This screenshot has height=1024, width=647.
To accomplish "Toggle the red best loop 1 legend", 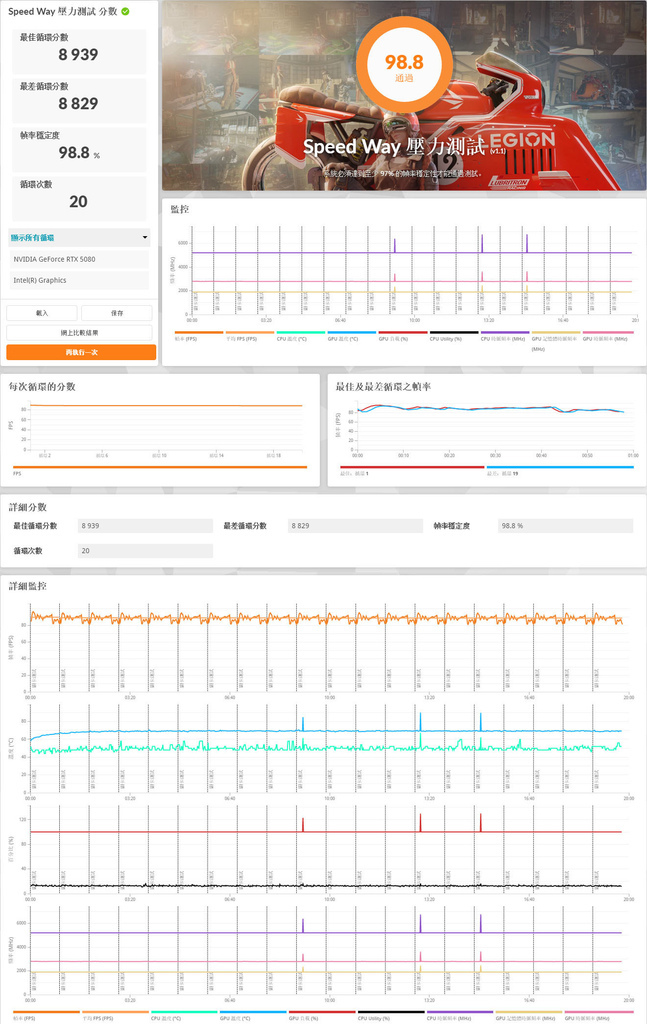I will pyautogui.click(x=412, y=470).
